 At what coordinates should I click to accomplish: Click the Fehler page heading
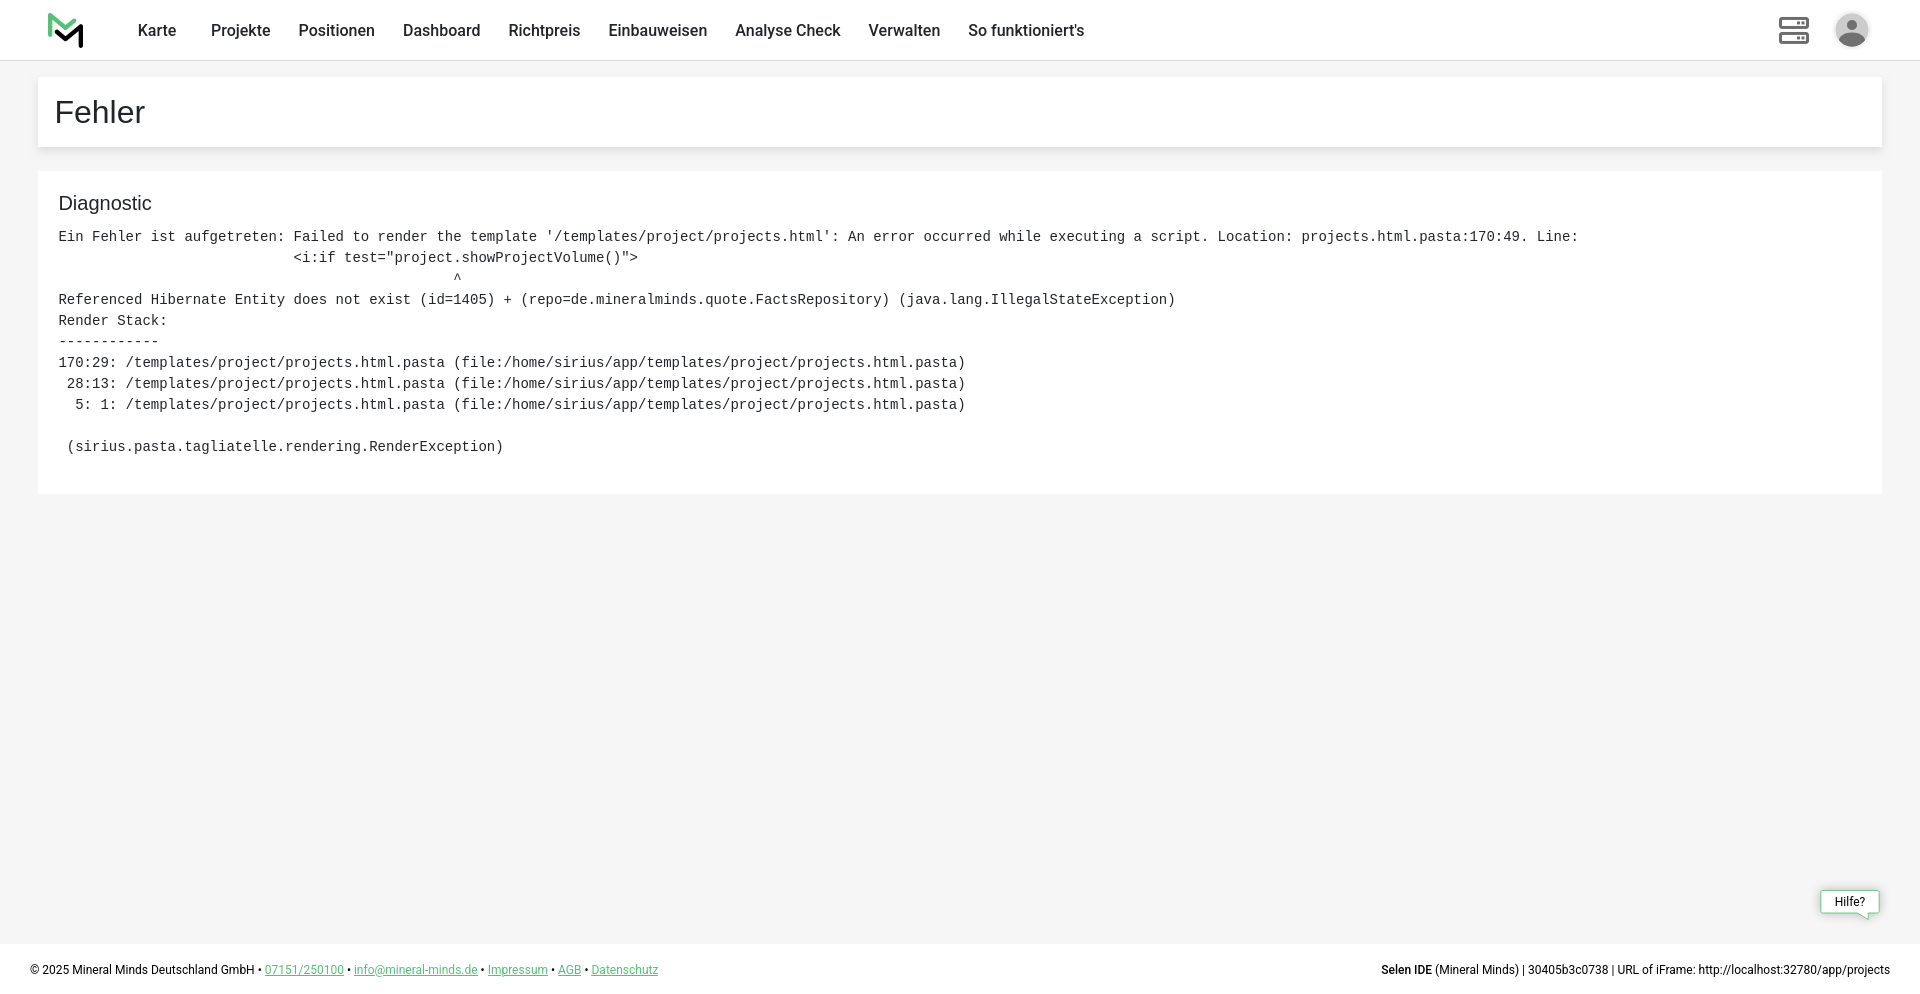(x=100, y=113)
